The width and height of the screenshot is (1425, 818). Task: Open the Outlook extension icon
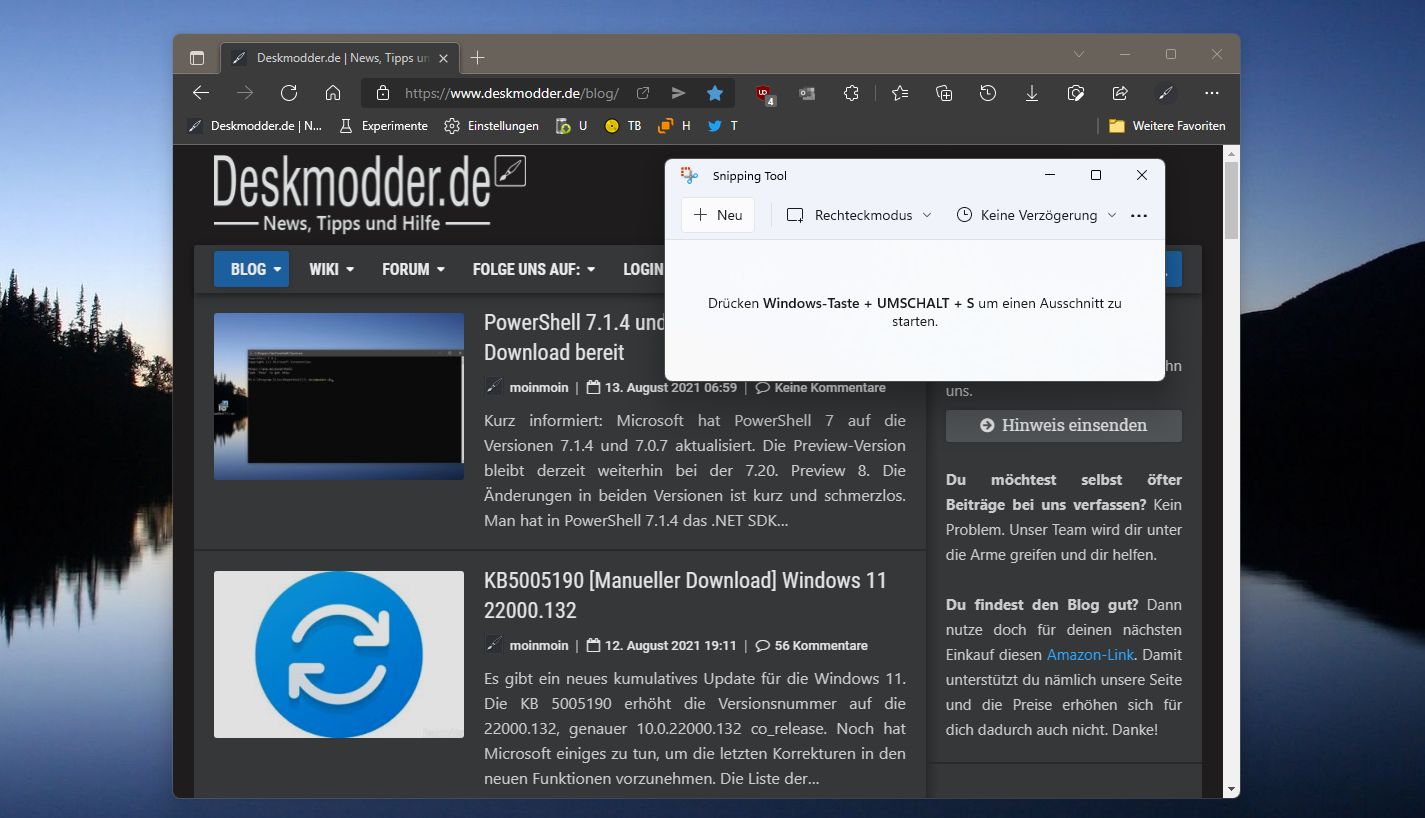(807, 93)
